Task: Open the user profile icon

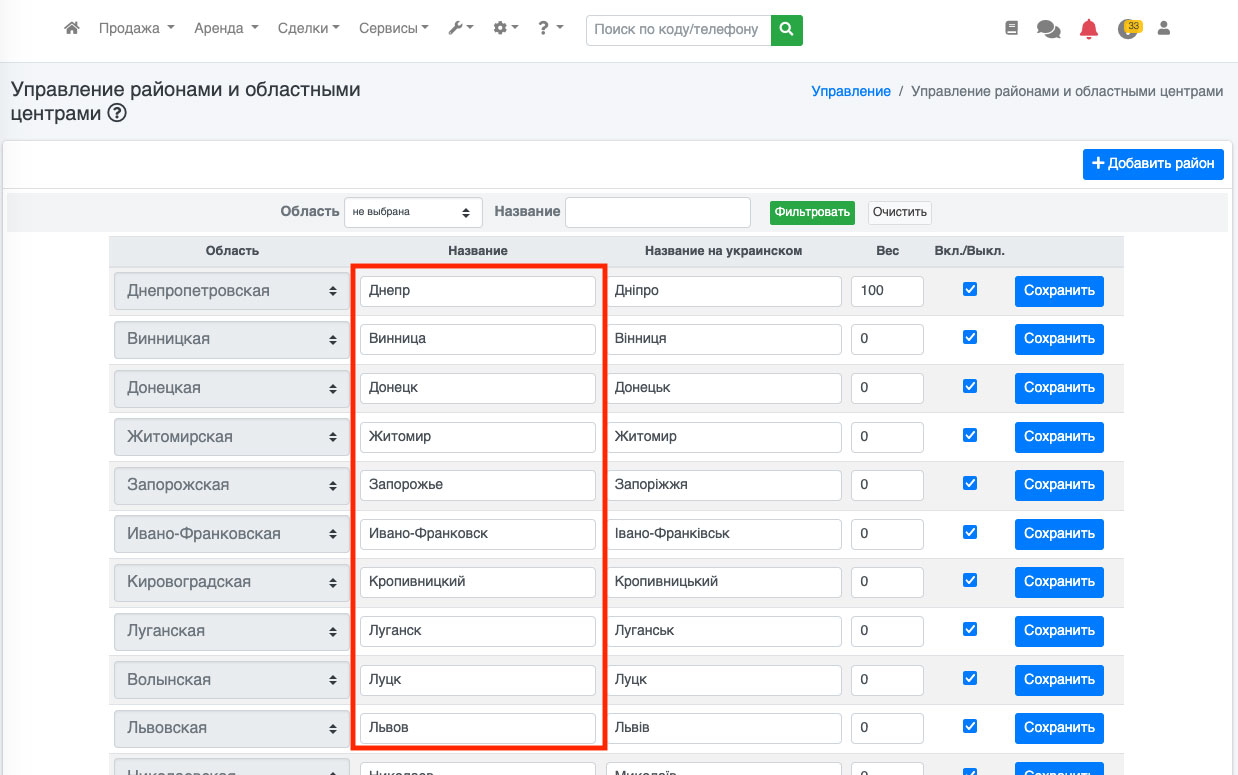Action: click(1163, 29)
